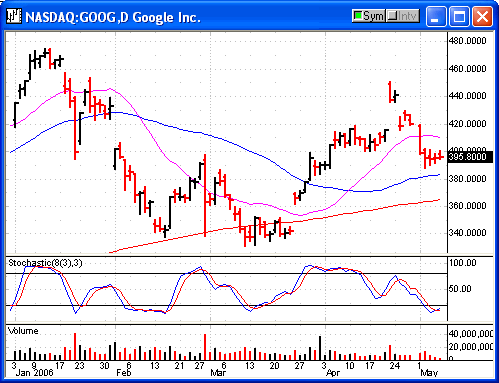Image resolution: width=499 pixels, height=383 pixels.
Task: Click the Mar month label on date axis
Action: click(x=218, y=373)
